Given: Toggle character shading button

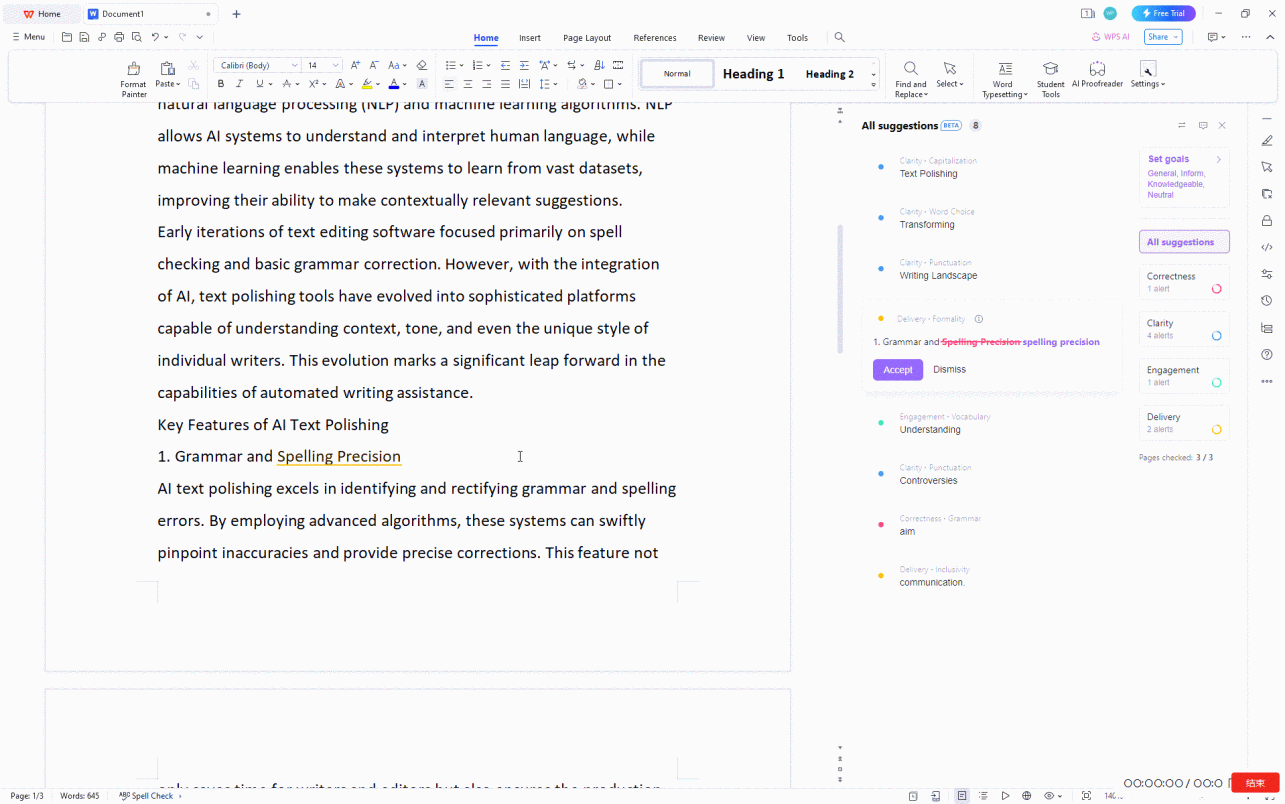Looking at the screenshot, I should click(x=422, y=84).
